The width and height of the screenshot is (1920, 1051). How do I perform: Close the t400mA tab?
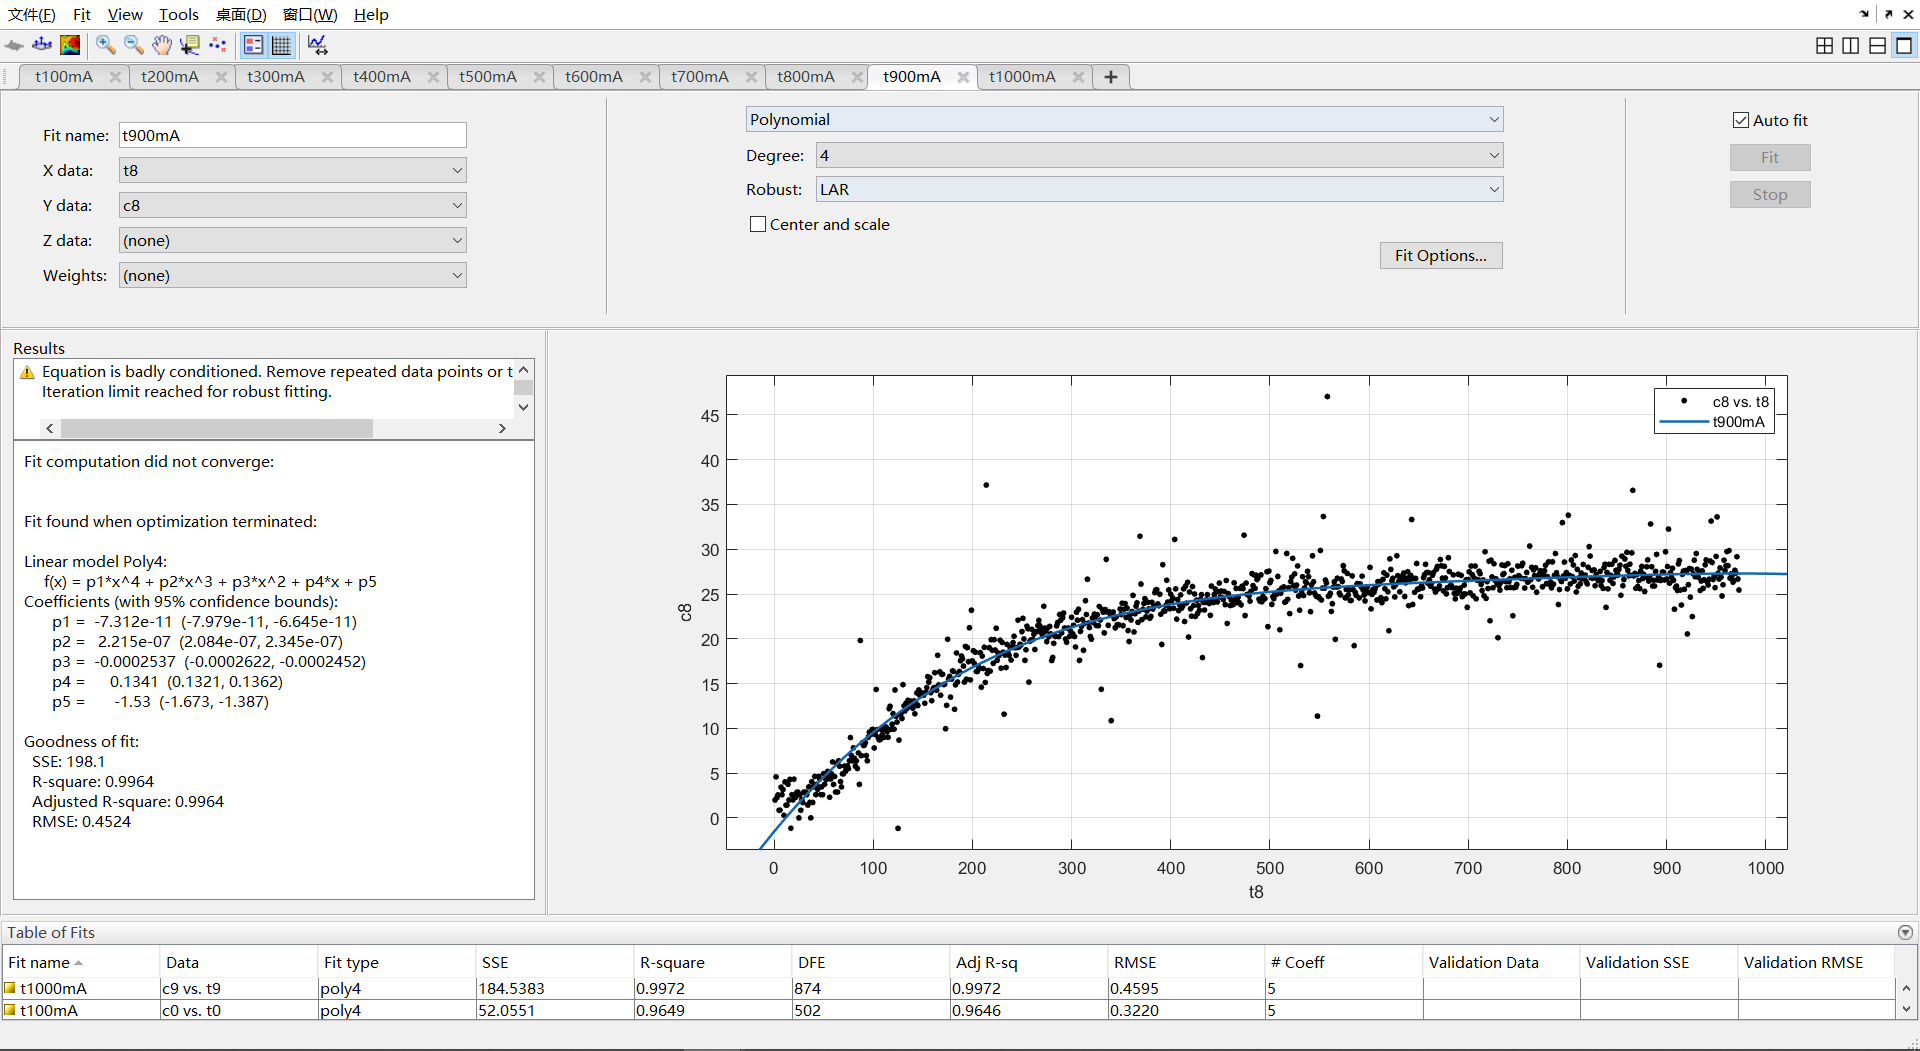pyautogui.click(x=433, y=77)
